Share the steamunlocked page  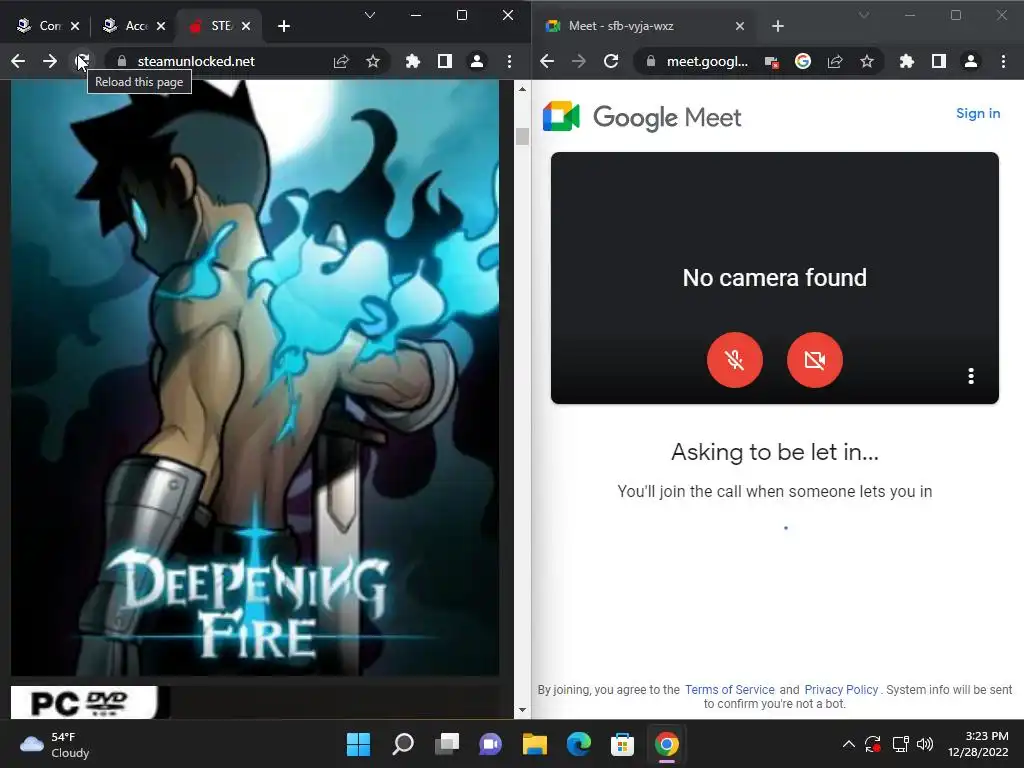point(341,61)
